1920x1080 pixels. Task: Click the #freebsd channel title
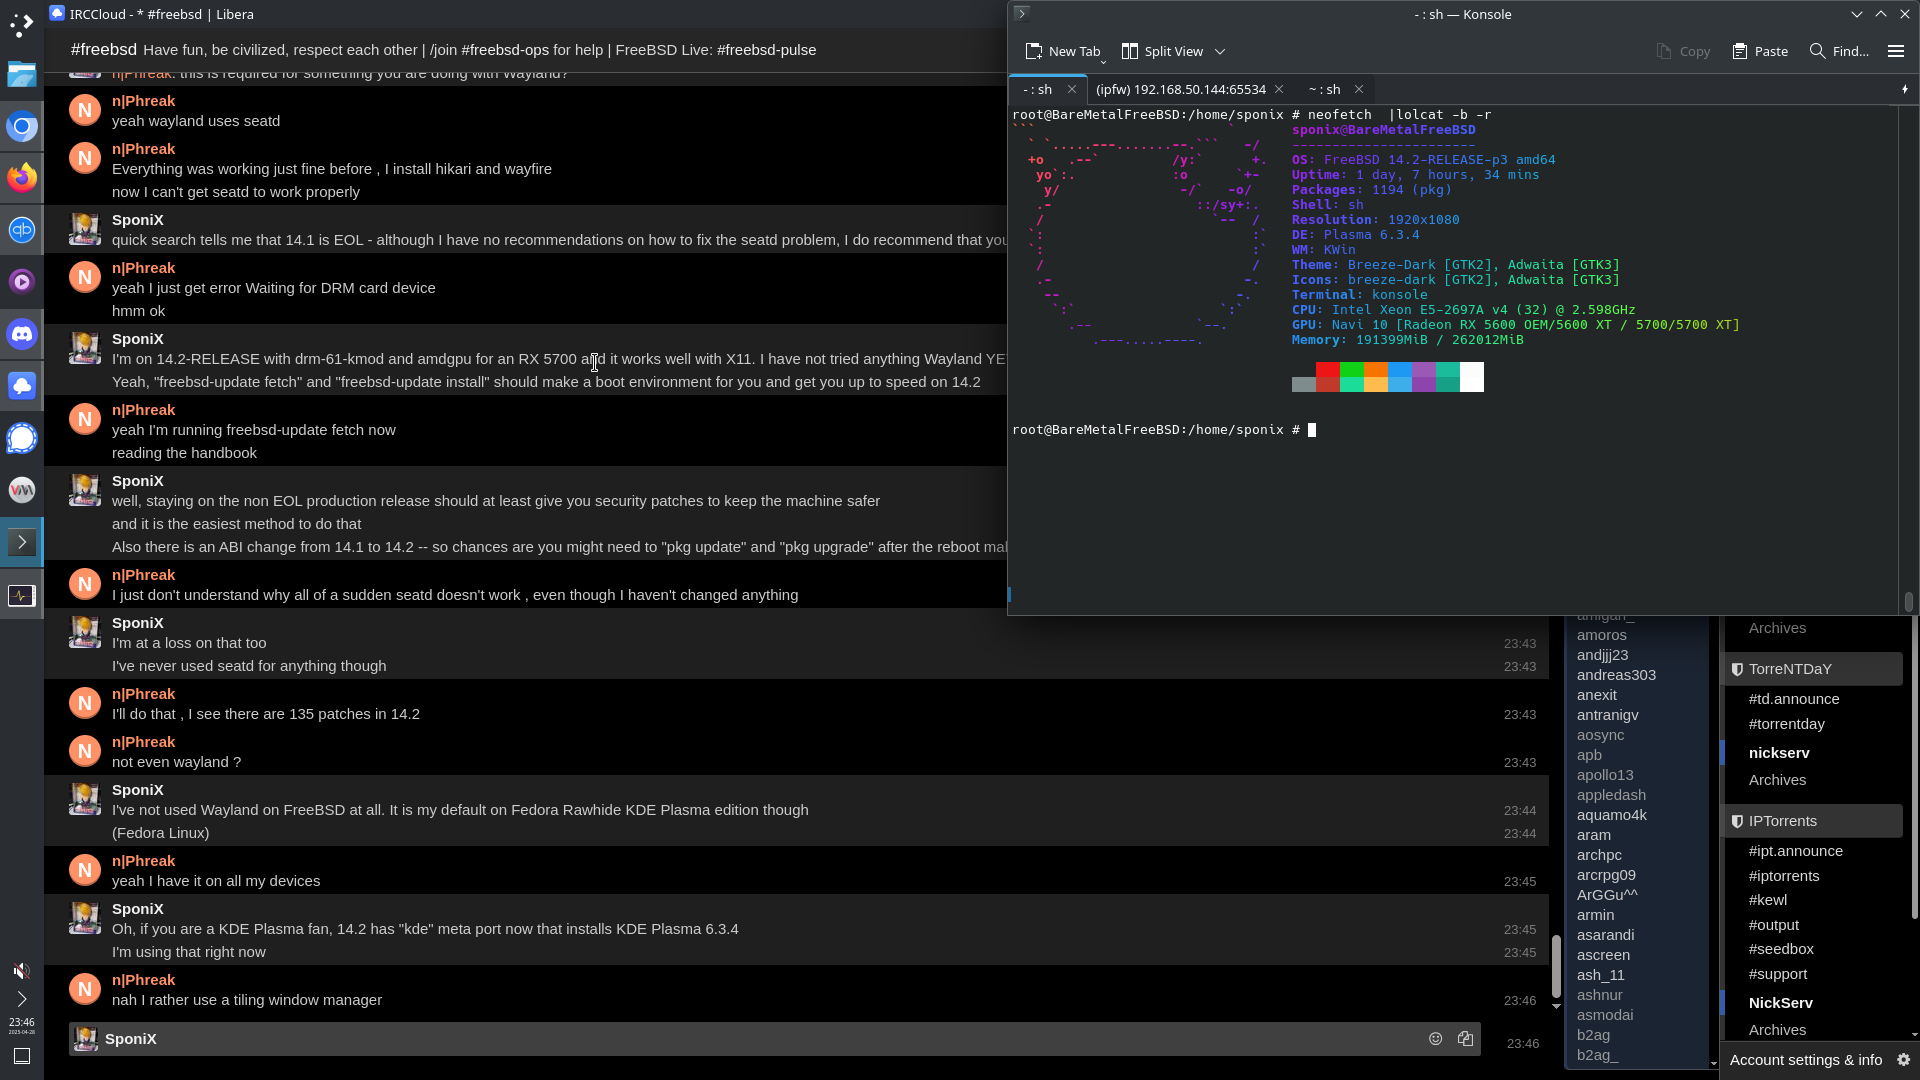(x=104, y=50)
